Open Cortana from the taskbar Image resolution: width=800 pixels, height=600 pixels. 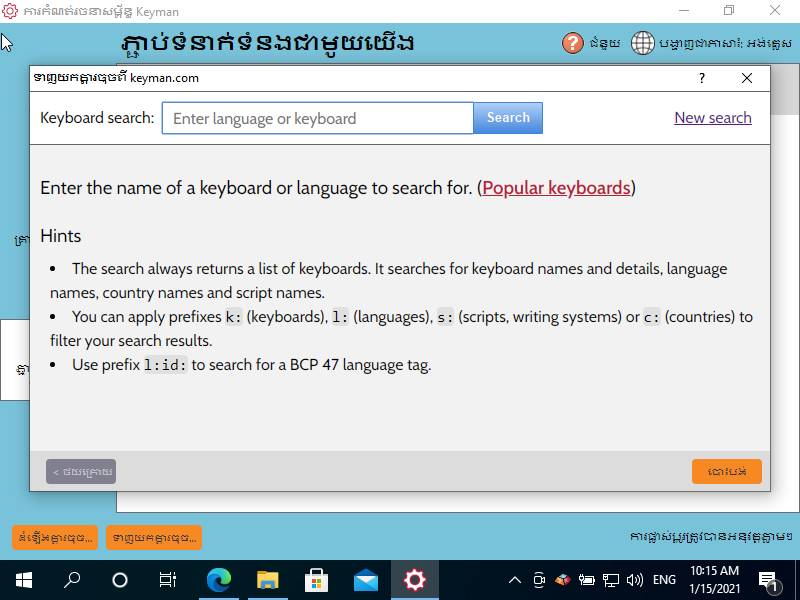[x=120, y=580]
